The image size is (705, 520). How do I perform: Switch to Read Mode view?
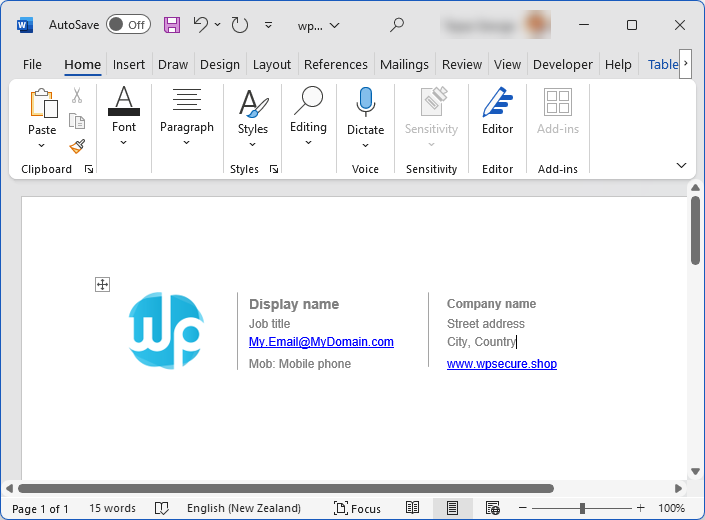[412, 508]
